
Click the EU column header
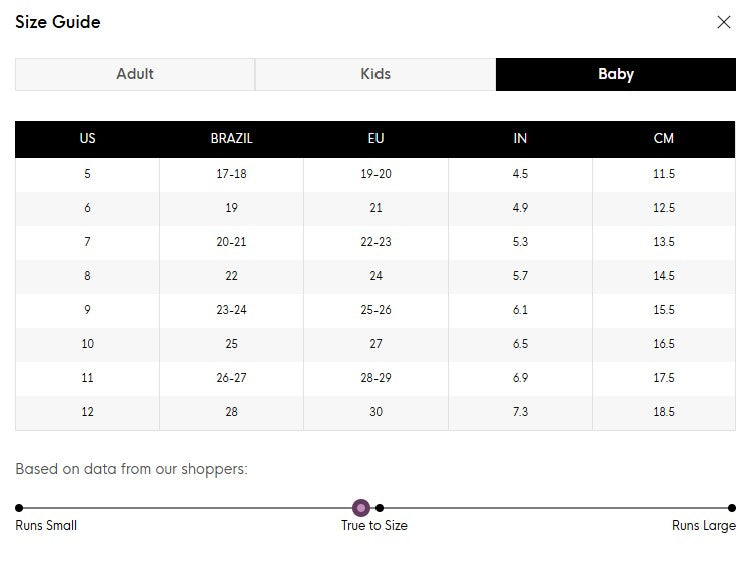376,139
